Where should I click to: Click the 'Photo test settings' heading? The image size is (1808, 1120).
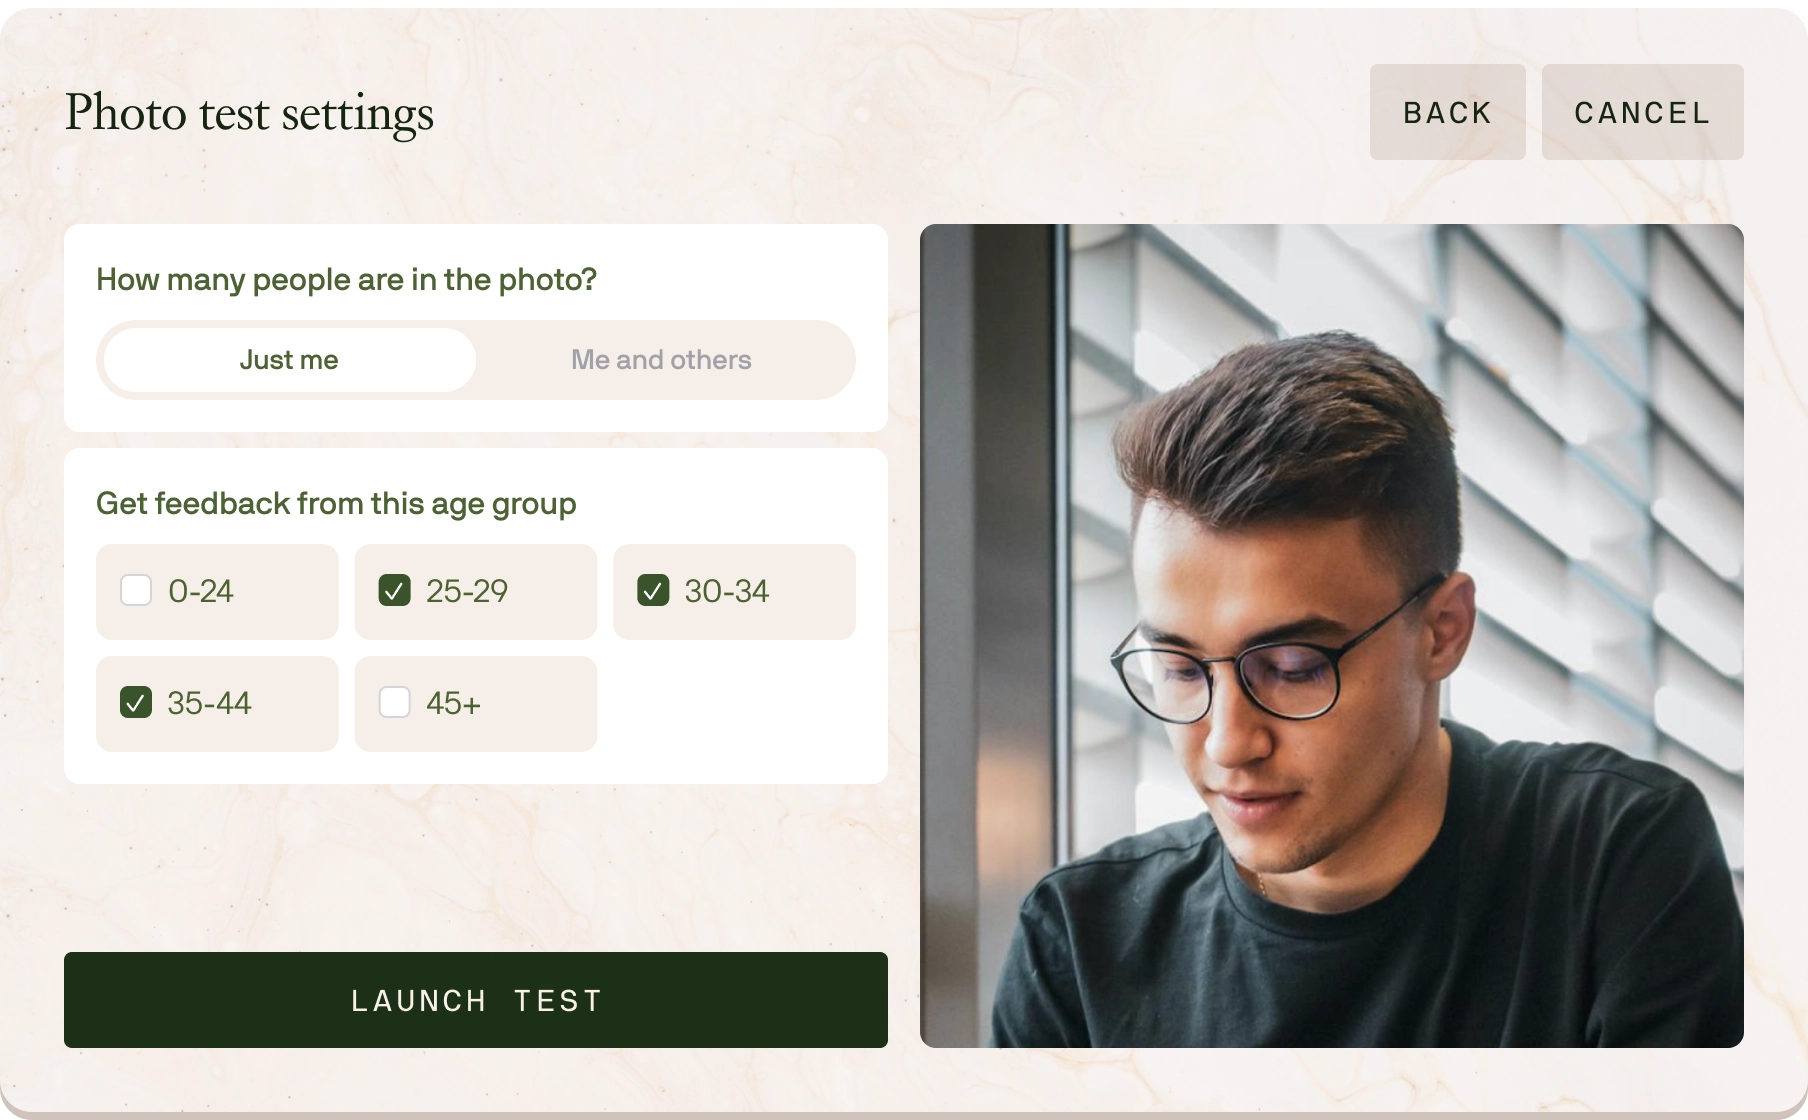click(x=249, y=112)
